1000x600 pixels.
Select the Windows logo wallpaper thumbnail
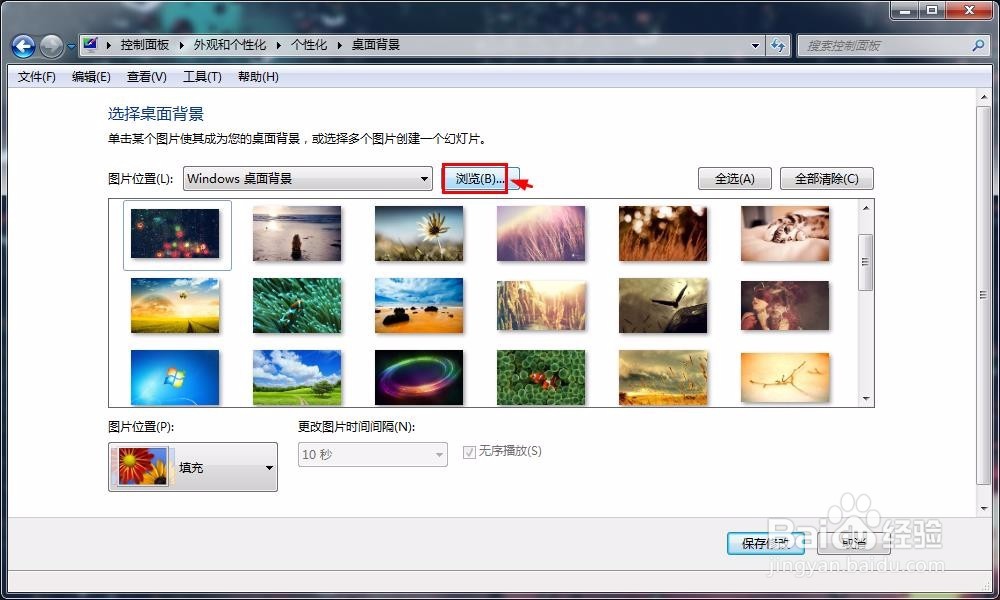175,377
